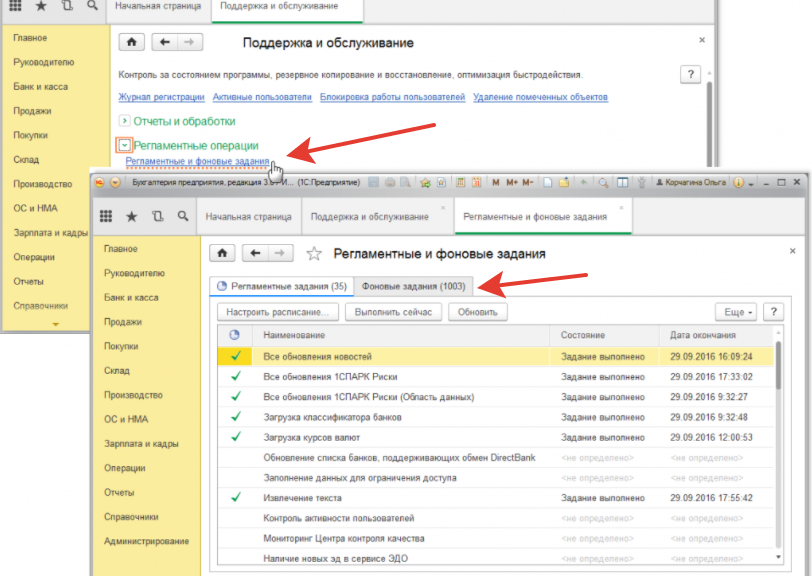The height and width of the screenshot is (576, 812).
Task: Open the Еще dropdown menu
Action: [x=737, y=312]
